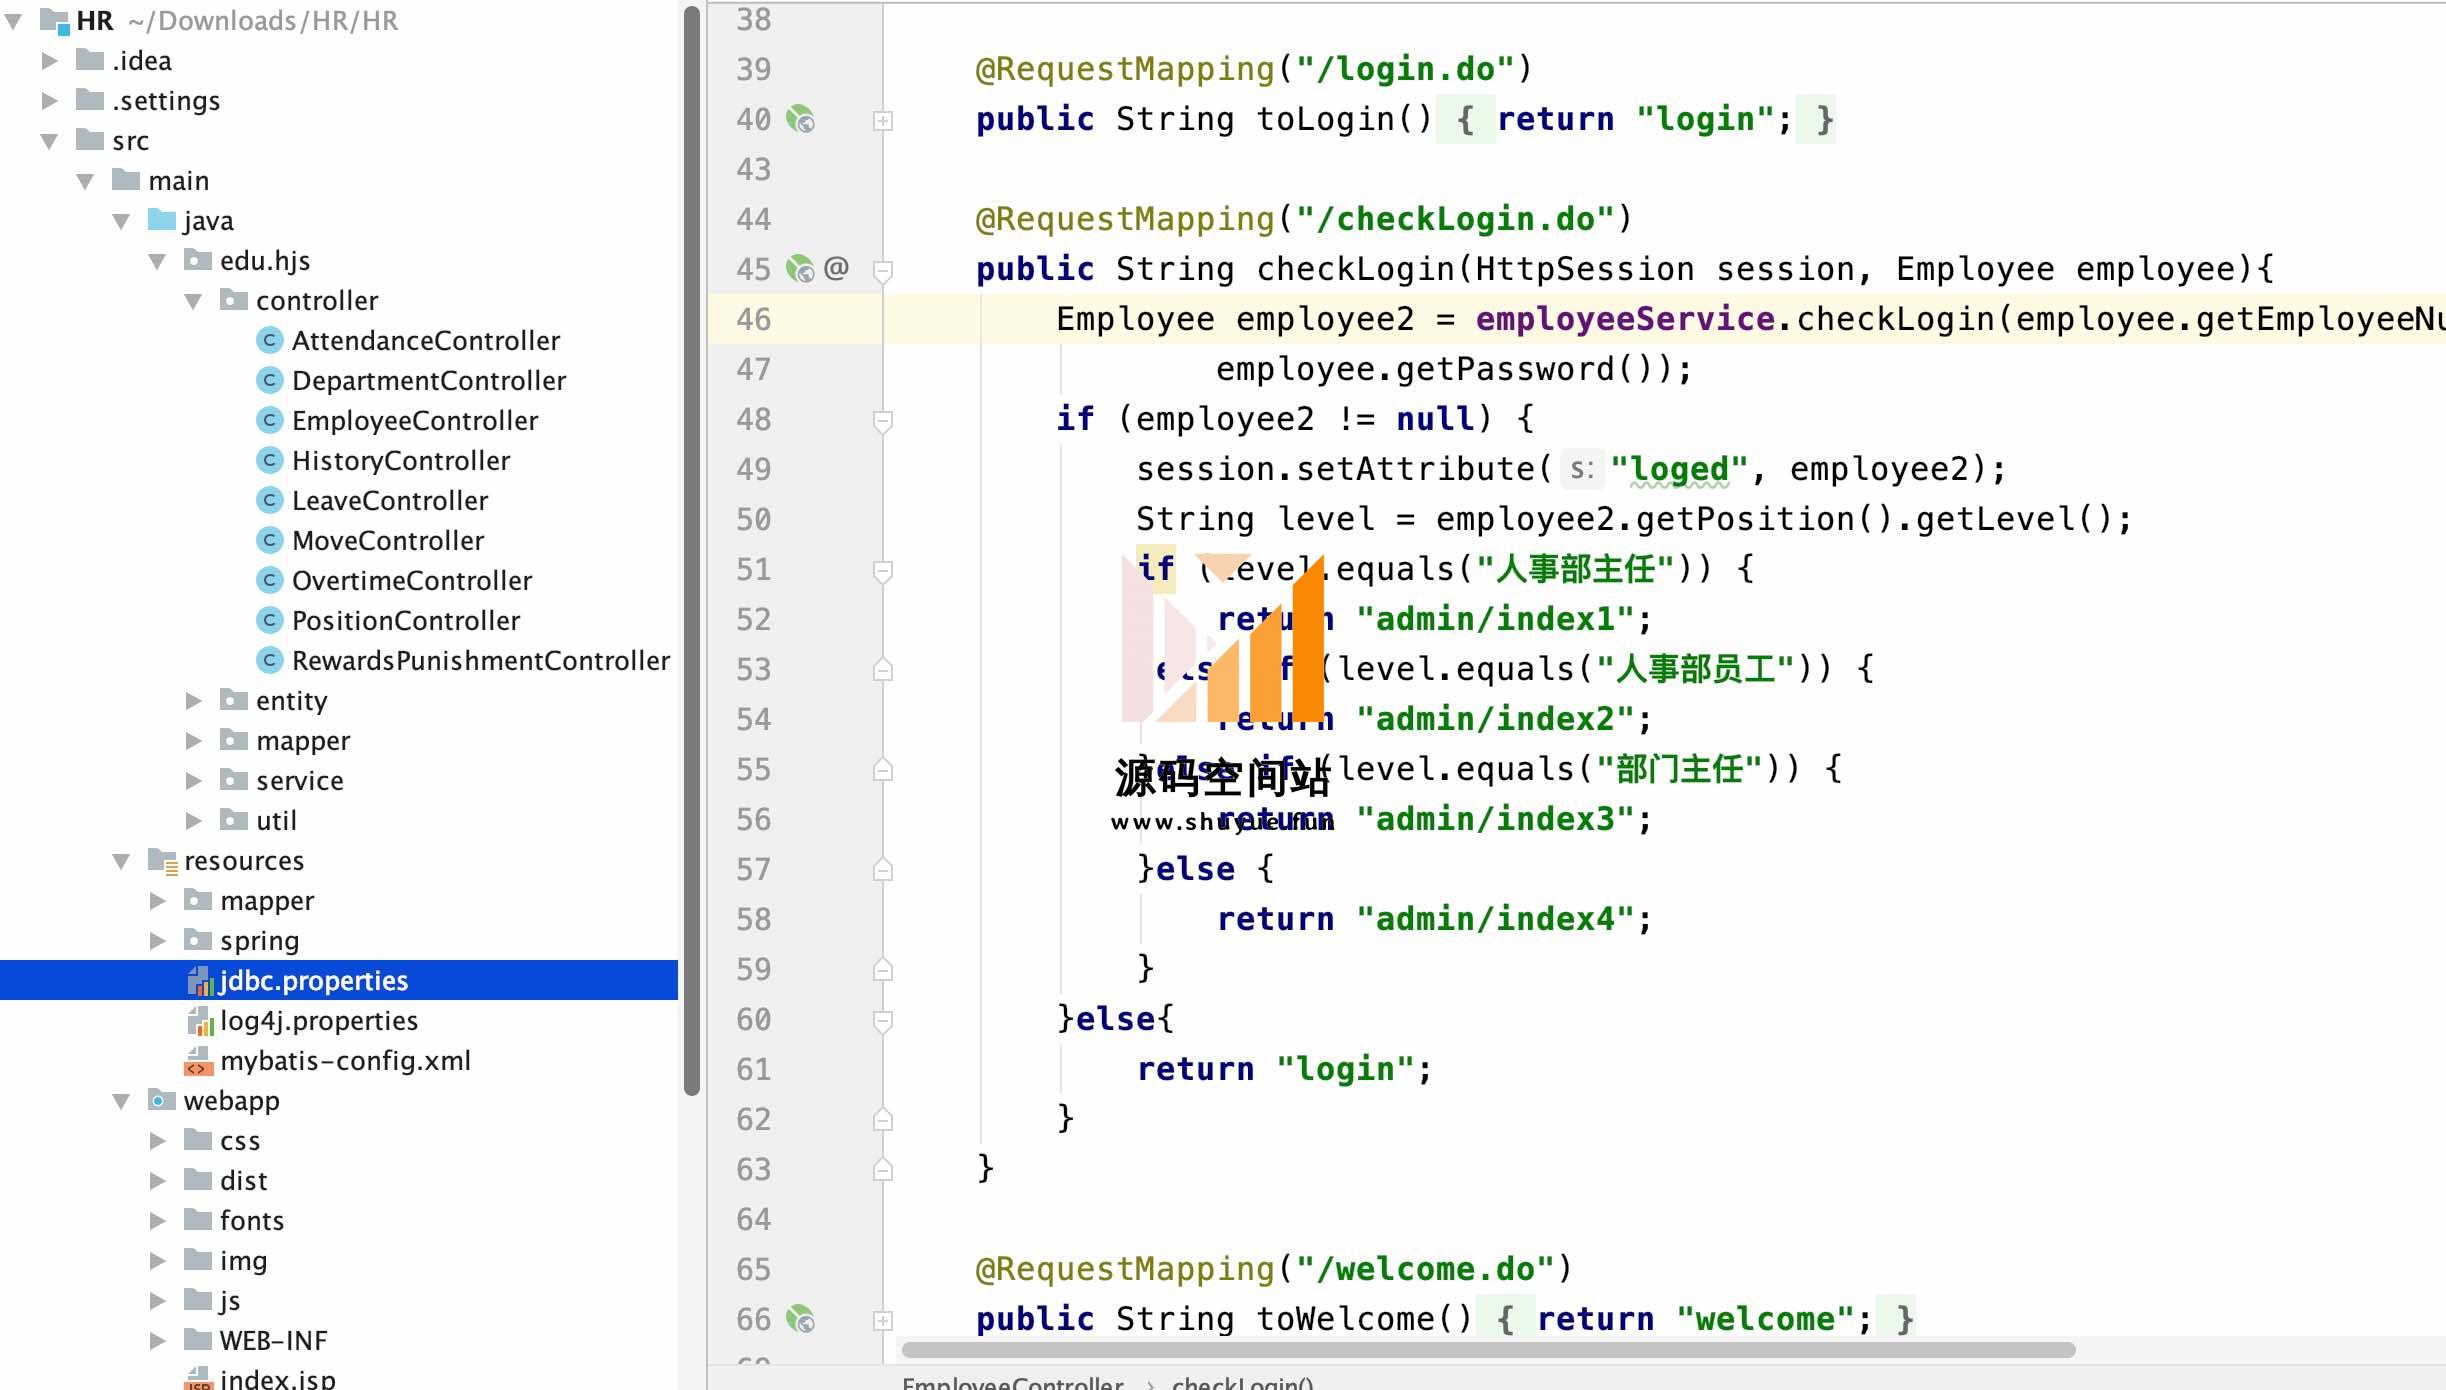Screen dimensions: 2446x1390
Task: Click the resources folder icon
Action: click(163, 861)
